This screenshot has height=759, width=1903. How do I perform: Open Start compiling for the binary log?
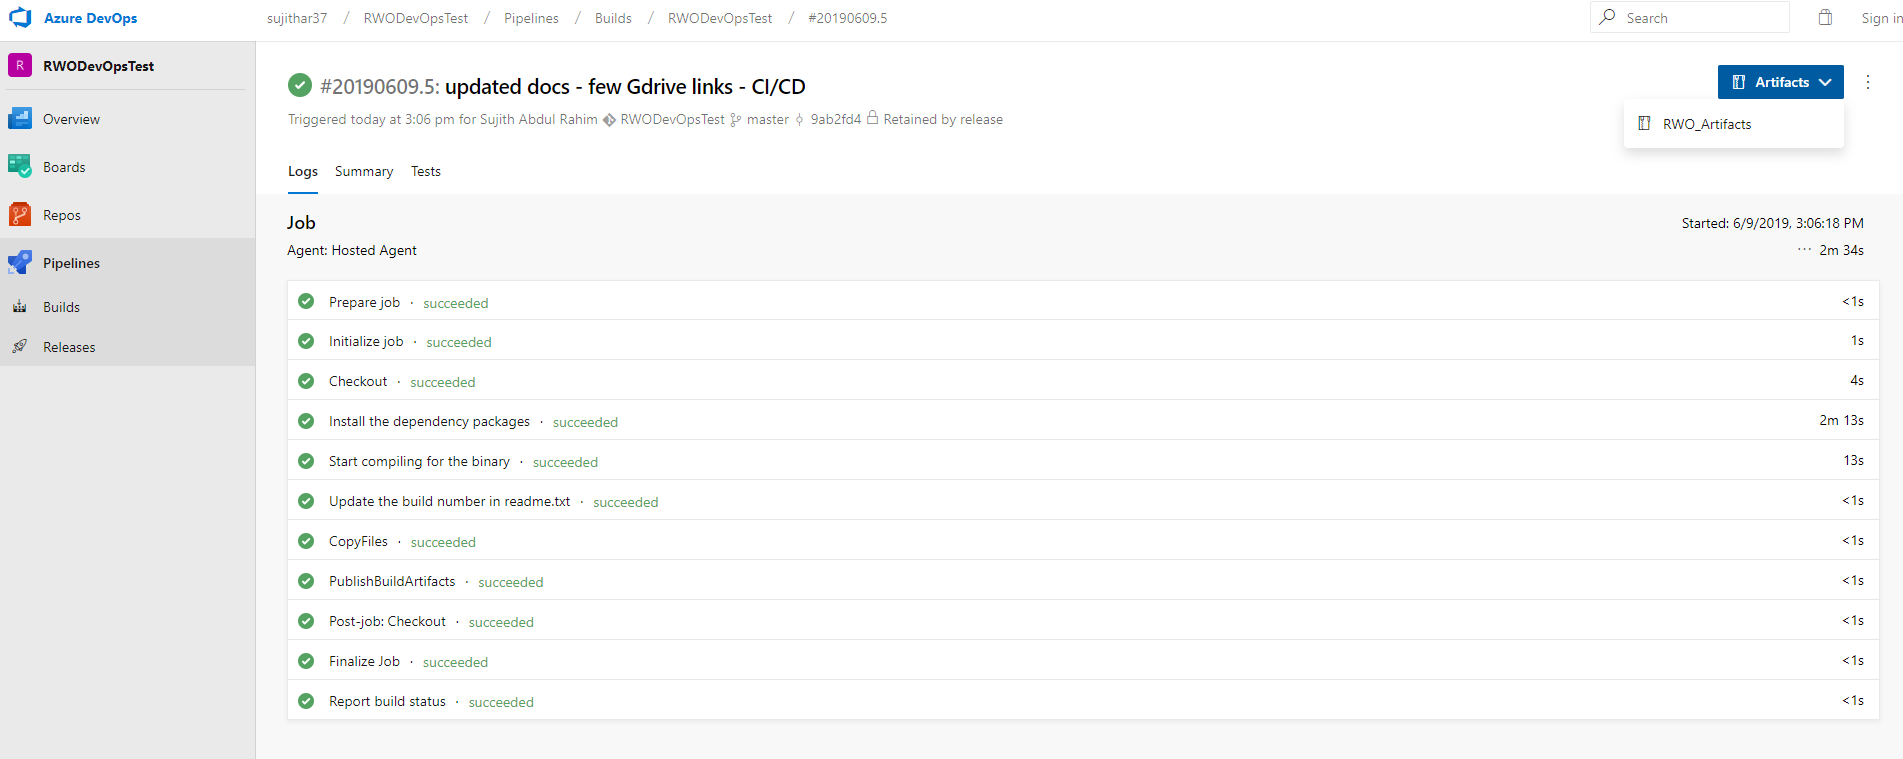(x=1083, y=461)
